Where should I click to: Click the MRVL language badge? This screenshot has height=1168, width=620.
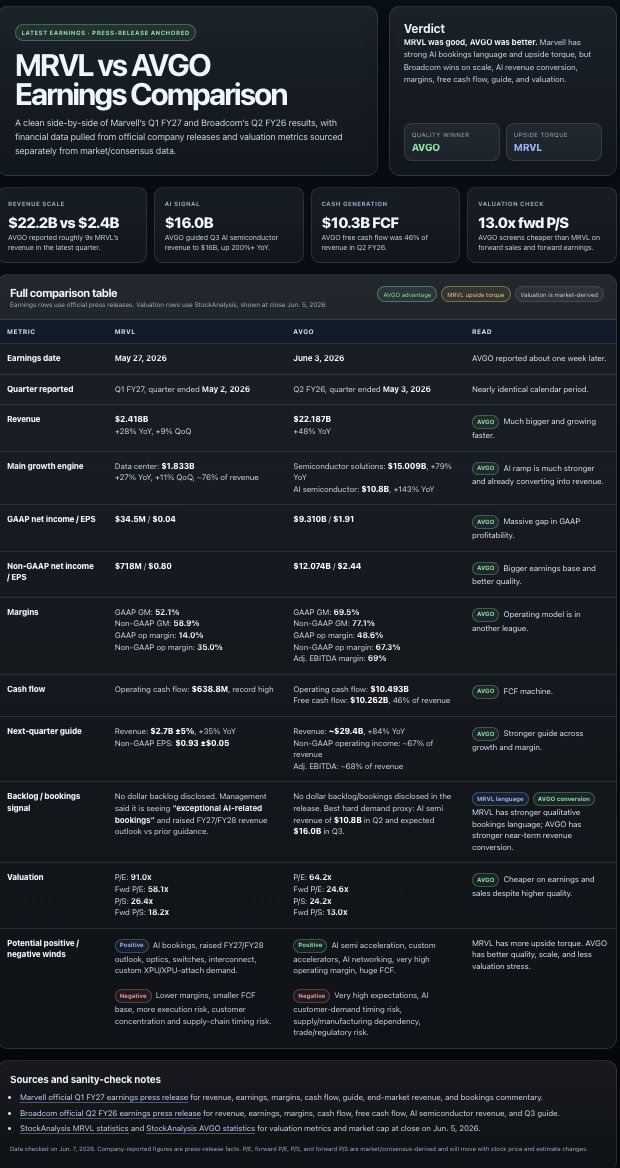[x=500, y=799]
